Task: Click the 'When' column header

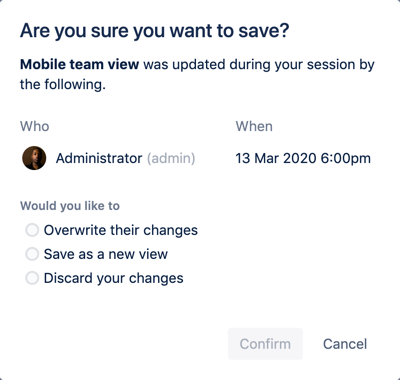Action: (x=254, y=126)
